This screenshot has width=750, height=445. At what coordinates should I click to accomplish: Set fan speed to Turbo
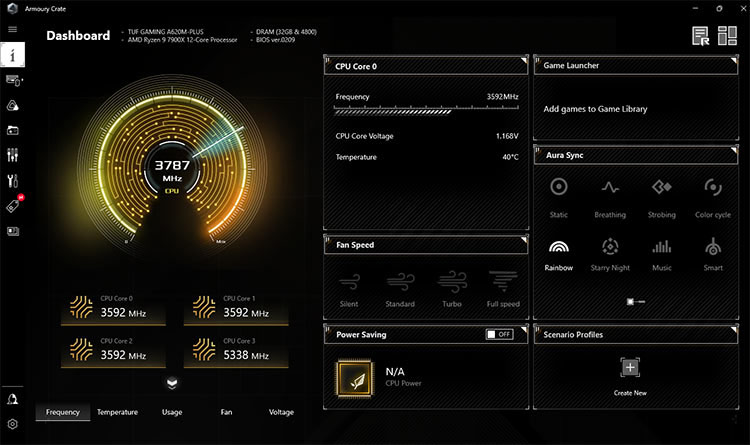452,282
